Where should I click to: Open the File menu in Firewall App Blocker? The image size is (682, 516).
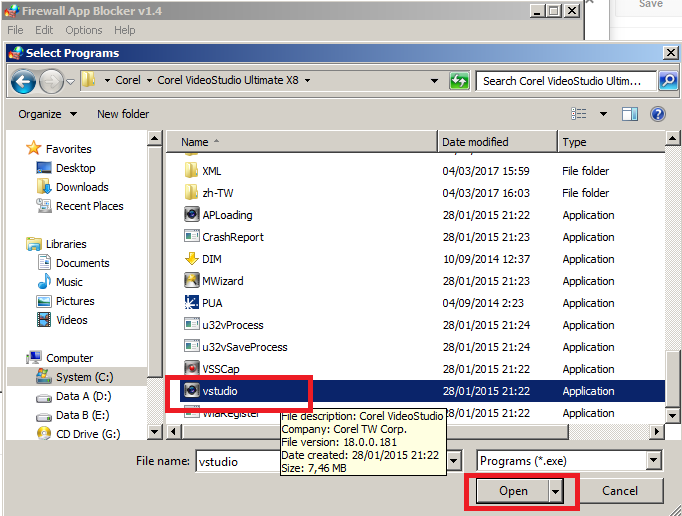coord(15,30)
